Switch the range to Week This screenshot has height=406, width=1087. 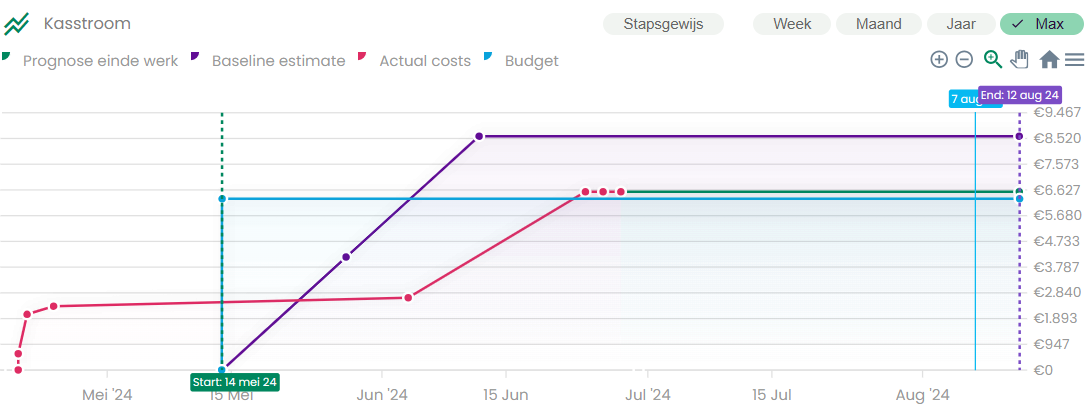pos(792,24)
